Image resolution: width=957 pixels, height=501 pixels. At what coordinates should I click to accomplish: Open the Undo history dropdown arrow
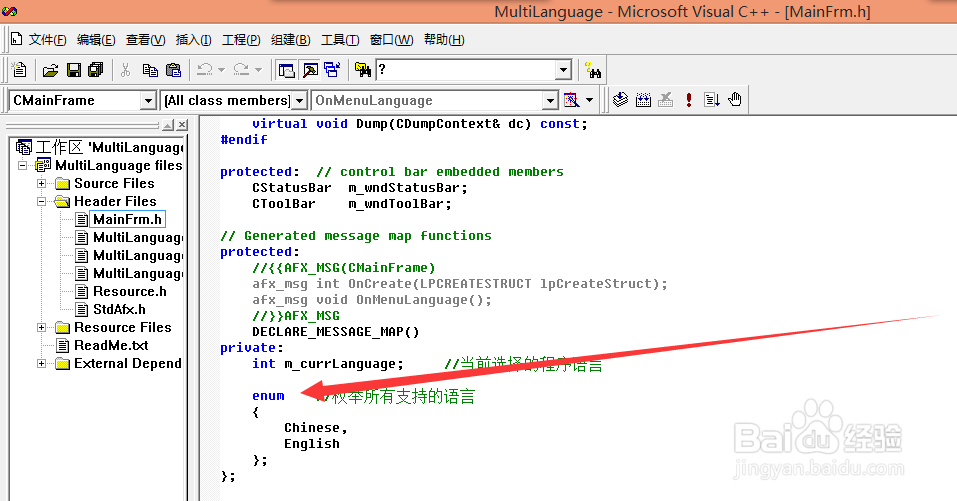[222, 70]
